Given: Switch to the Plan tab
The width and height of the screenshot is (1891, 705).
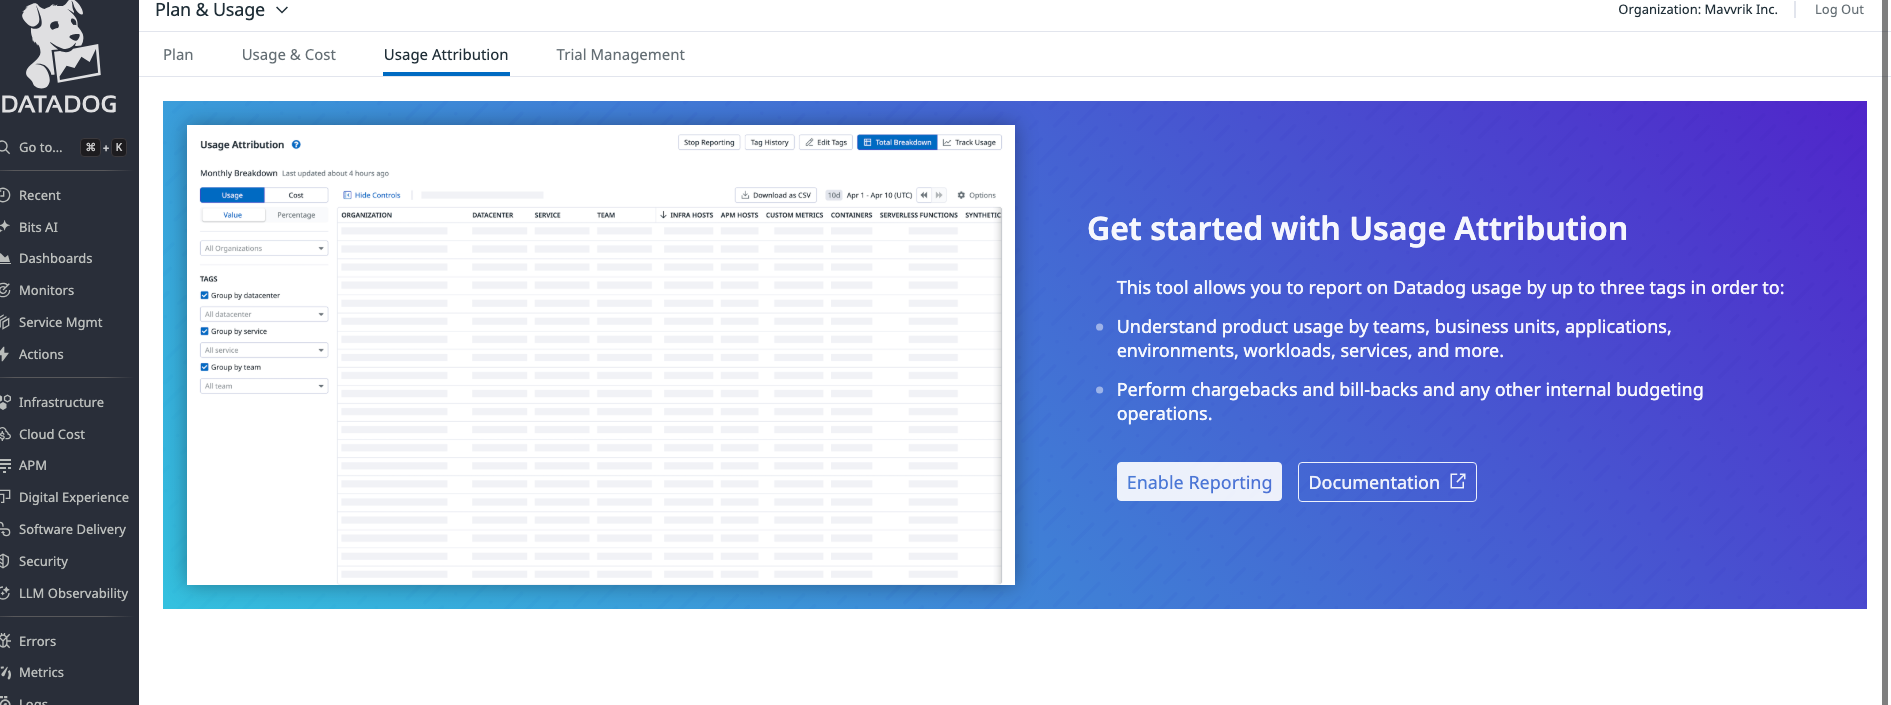Looking at the screenshot, I should pyautogui.click(x=178, y=55).
